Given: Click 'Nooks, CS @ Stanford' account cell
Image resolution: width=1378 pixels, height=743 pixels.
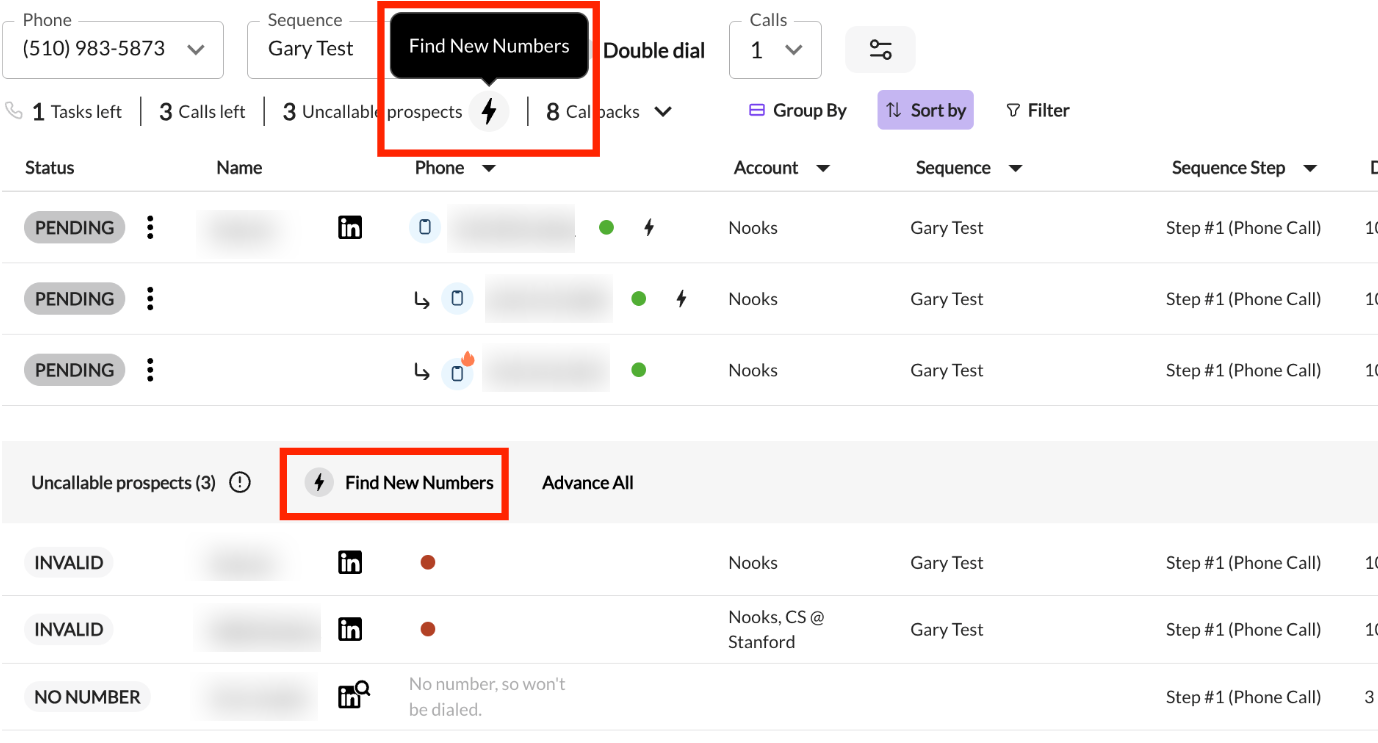Looking at the screenshot, I should [776, 629].
